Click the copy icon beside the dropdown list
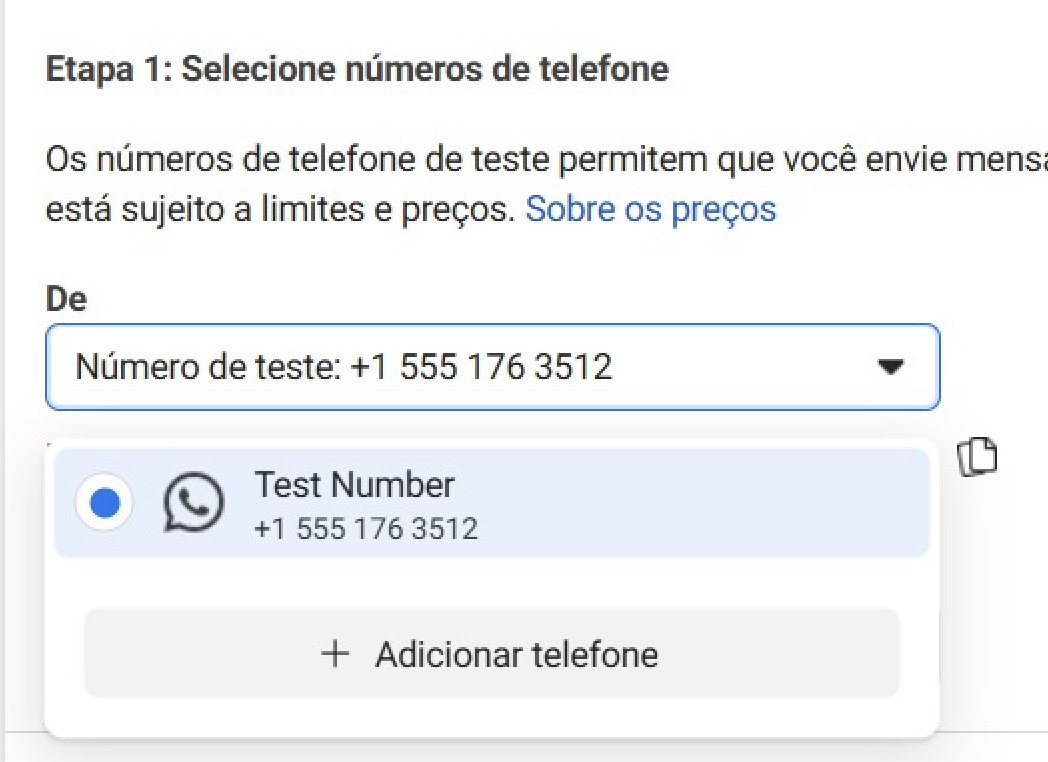Image resolution: width=1048 pixels, height=762 pixels. (x=979, y=457)
